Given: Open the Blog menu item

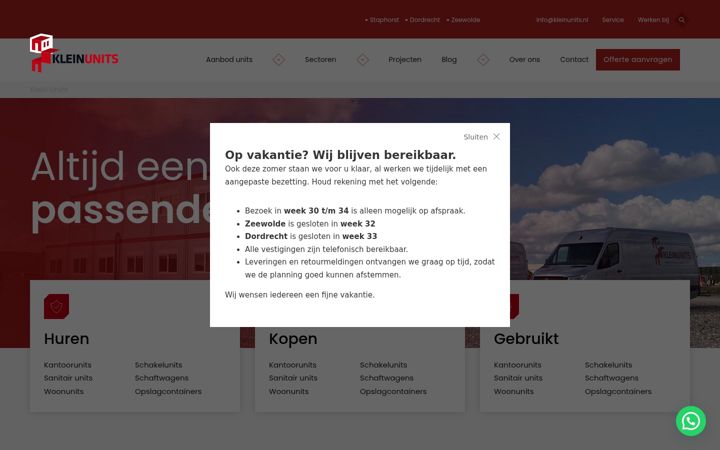Looking at the screenshot, I should 449,60.
